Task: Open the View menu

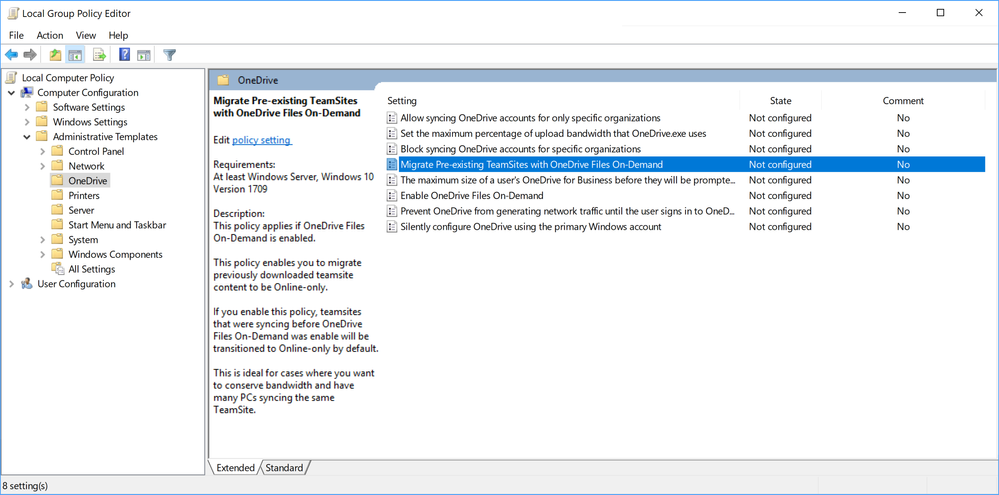Action: [86, 36]
